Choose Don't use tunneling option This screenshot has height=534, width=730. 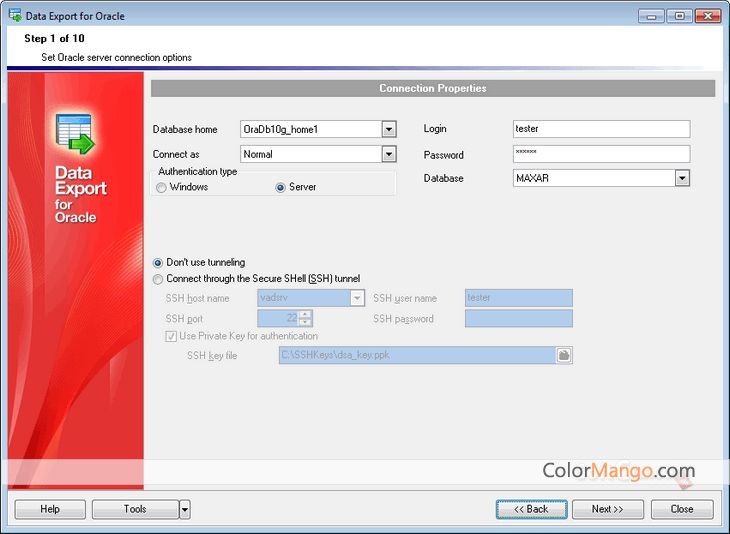point(158,263)
